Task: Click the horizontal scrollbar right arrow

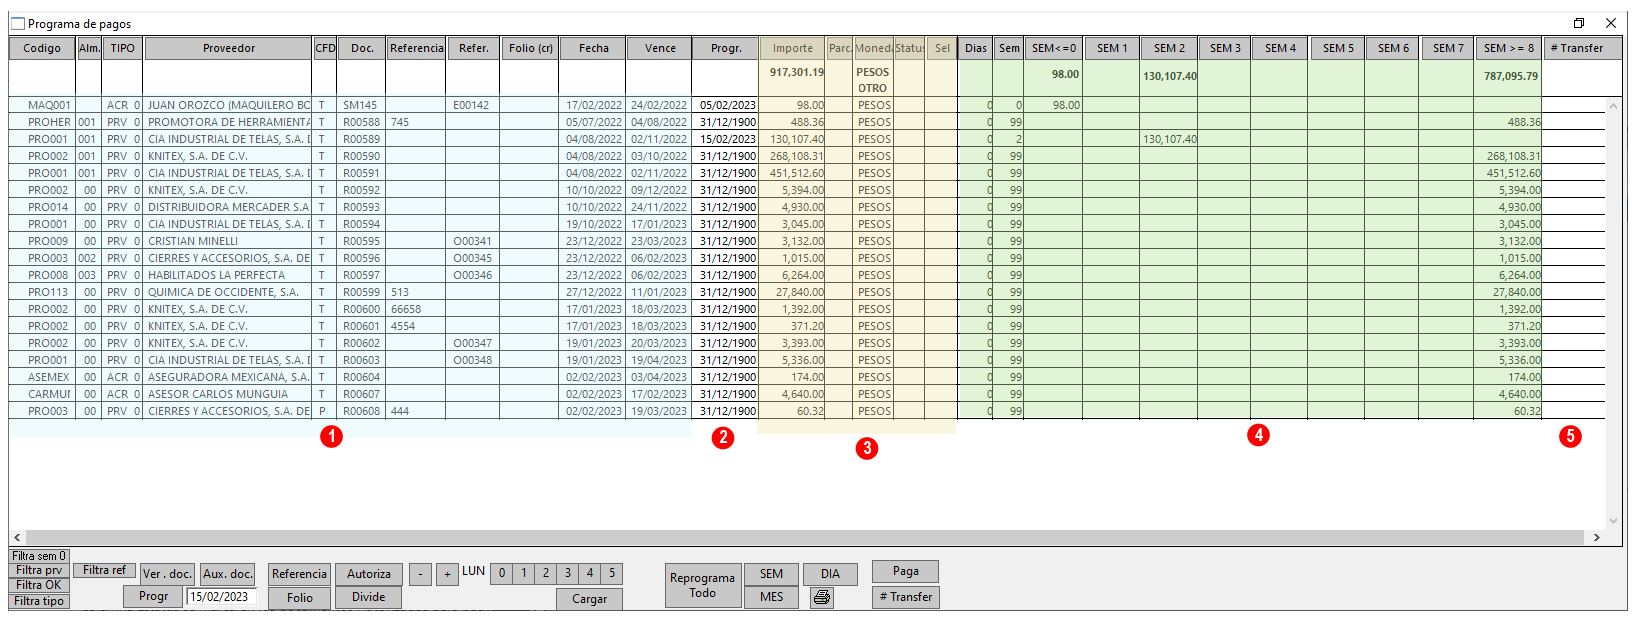Action: click(1596, 537)
